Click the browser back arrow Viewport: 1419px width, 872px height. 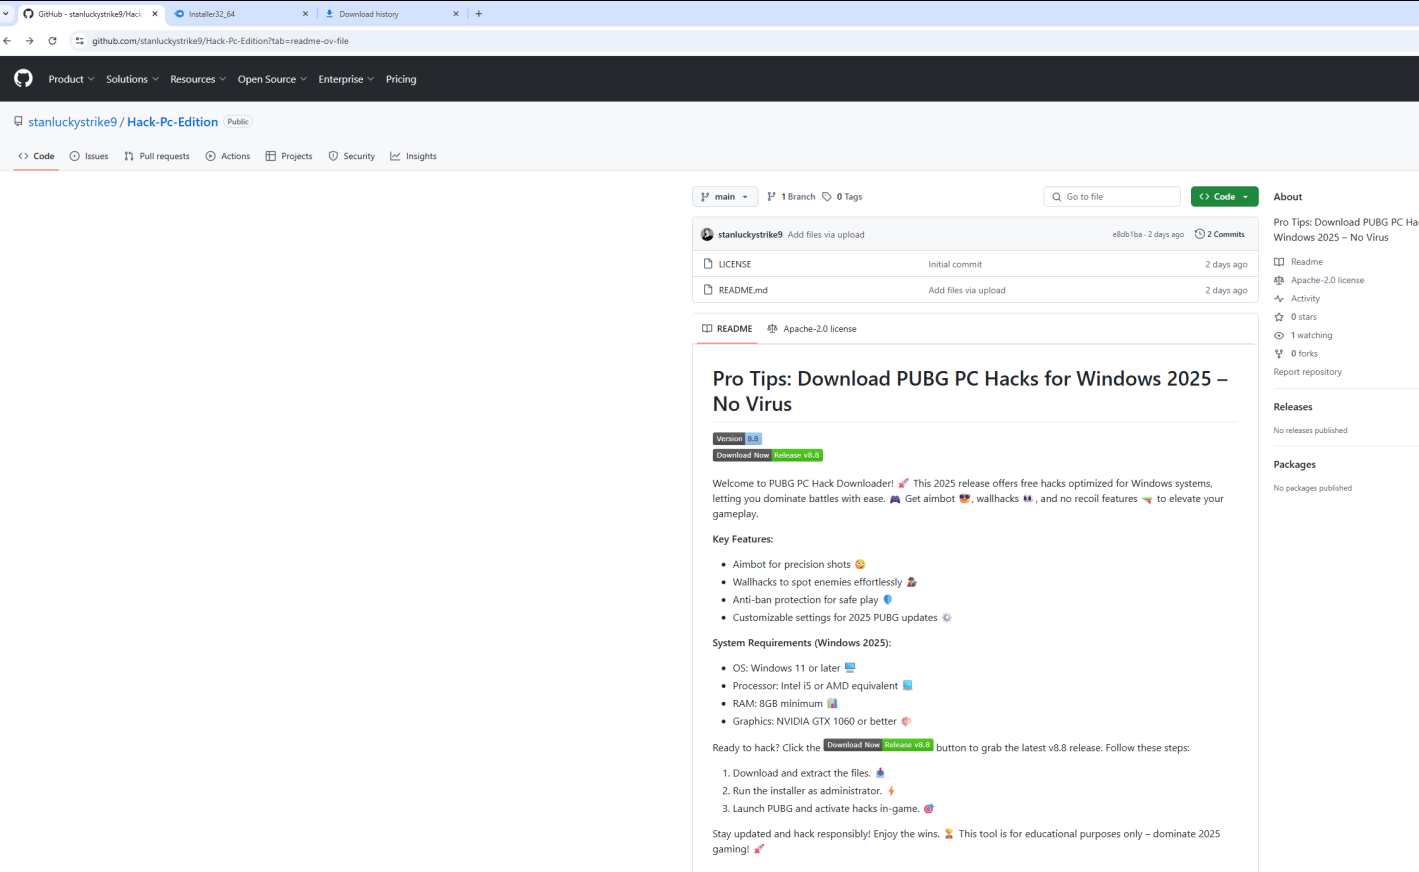tap(7, 41)
